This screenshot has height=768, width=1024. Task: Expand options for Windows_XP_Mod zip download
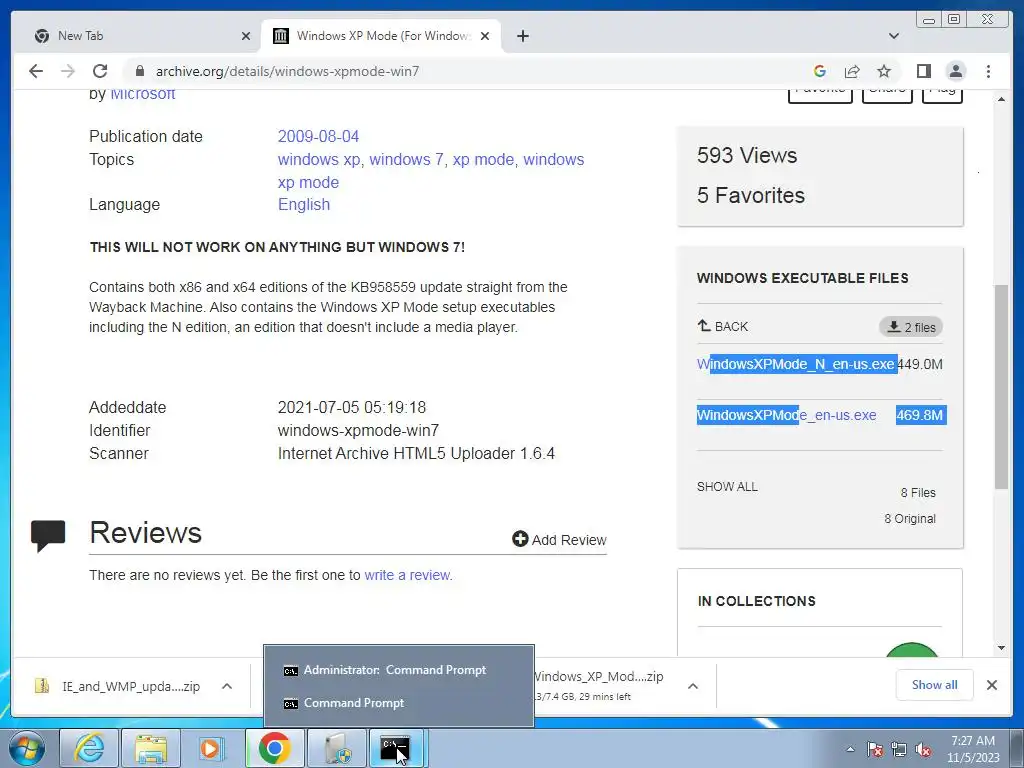click(693, 686)
